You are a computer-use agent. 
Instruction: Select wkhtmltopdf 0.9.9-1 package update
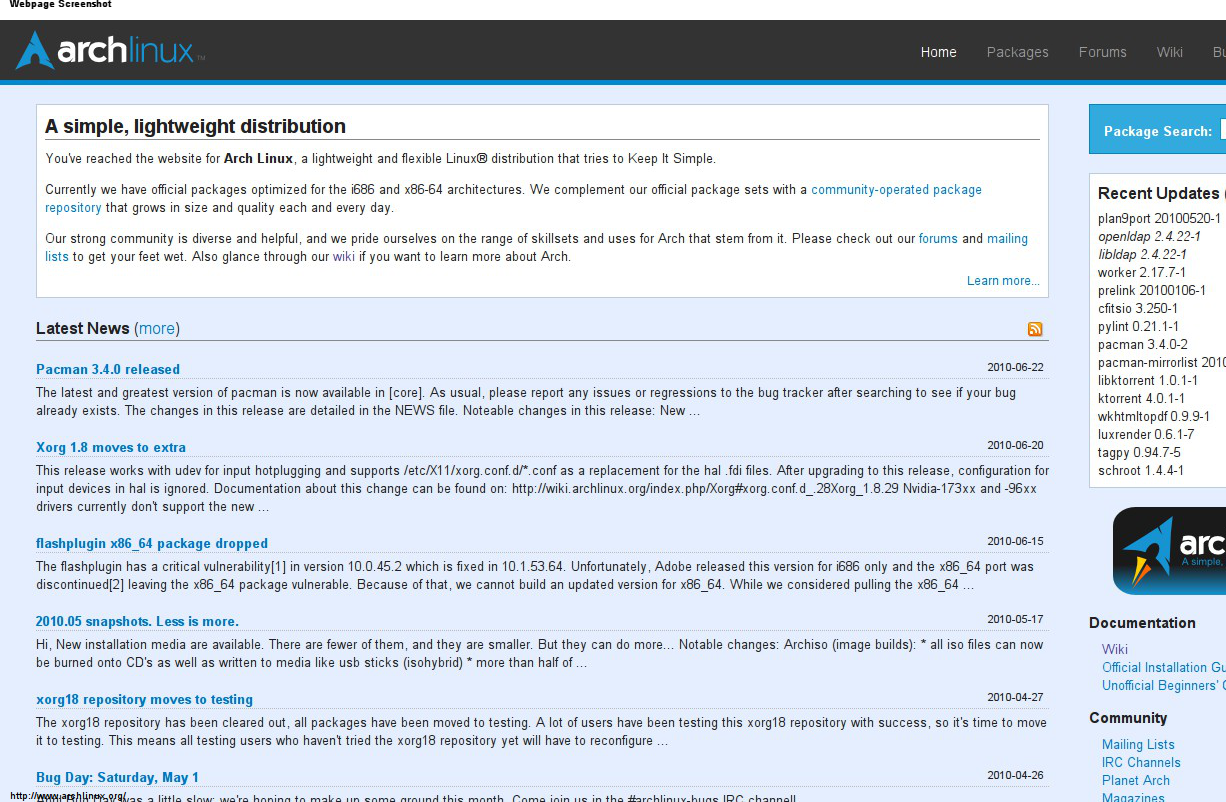pyautogui.click(x=1154, y=416)
